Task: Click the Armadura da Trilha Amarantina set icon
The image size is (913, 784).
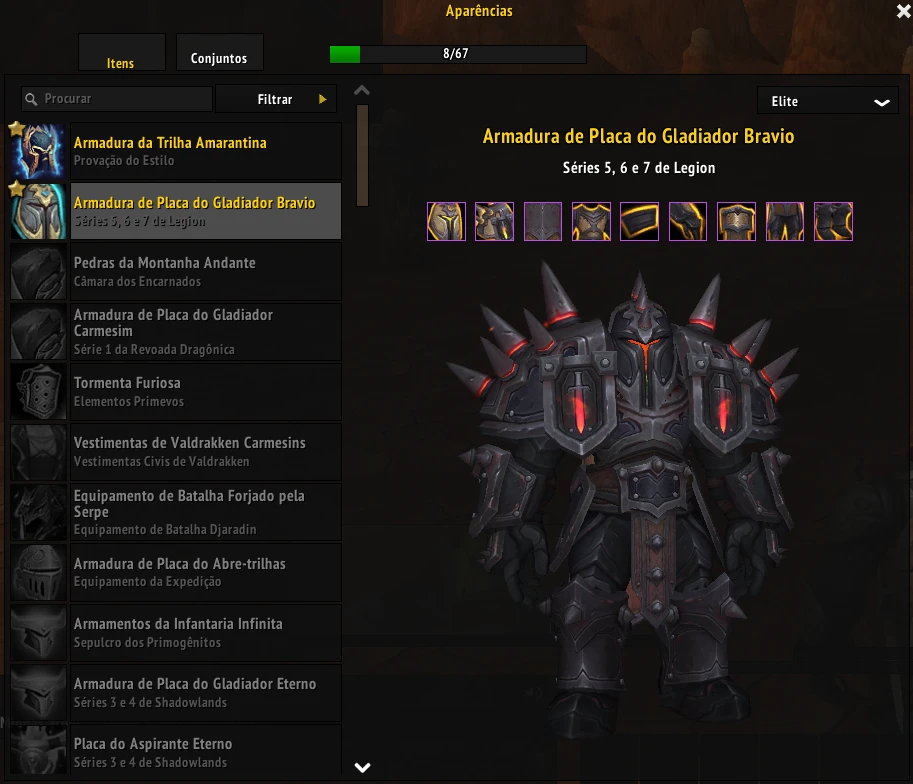Action: (x=38, y=151)
